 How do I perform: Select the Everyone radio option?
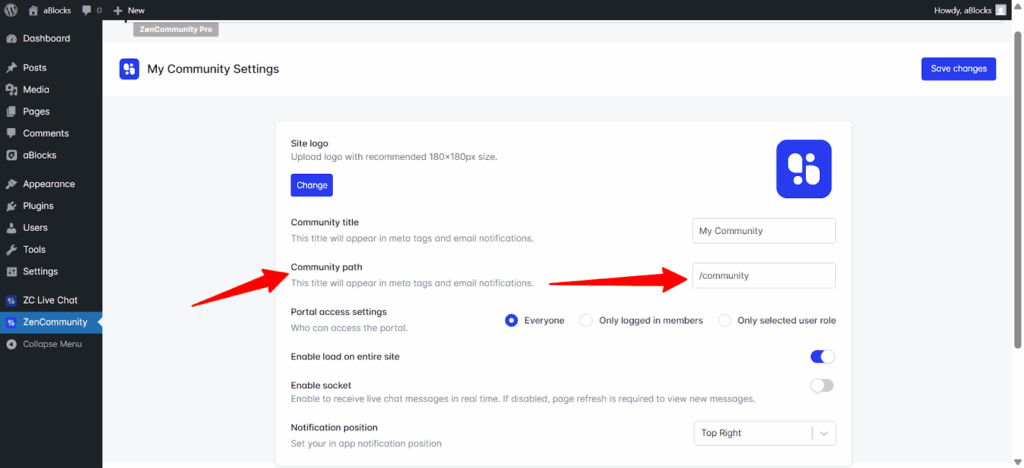coord(511,320)
